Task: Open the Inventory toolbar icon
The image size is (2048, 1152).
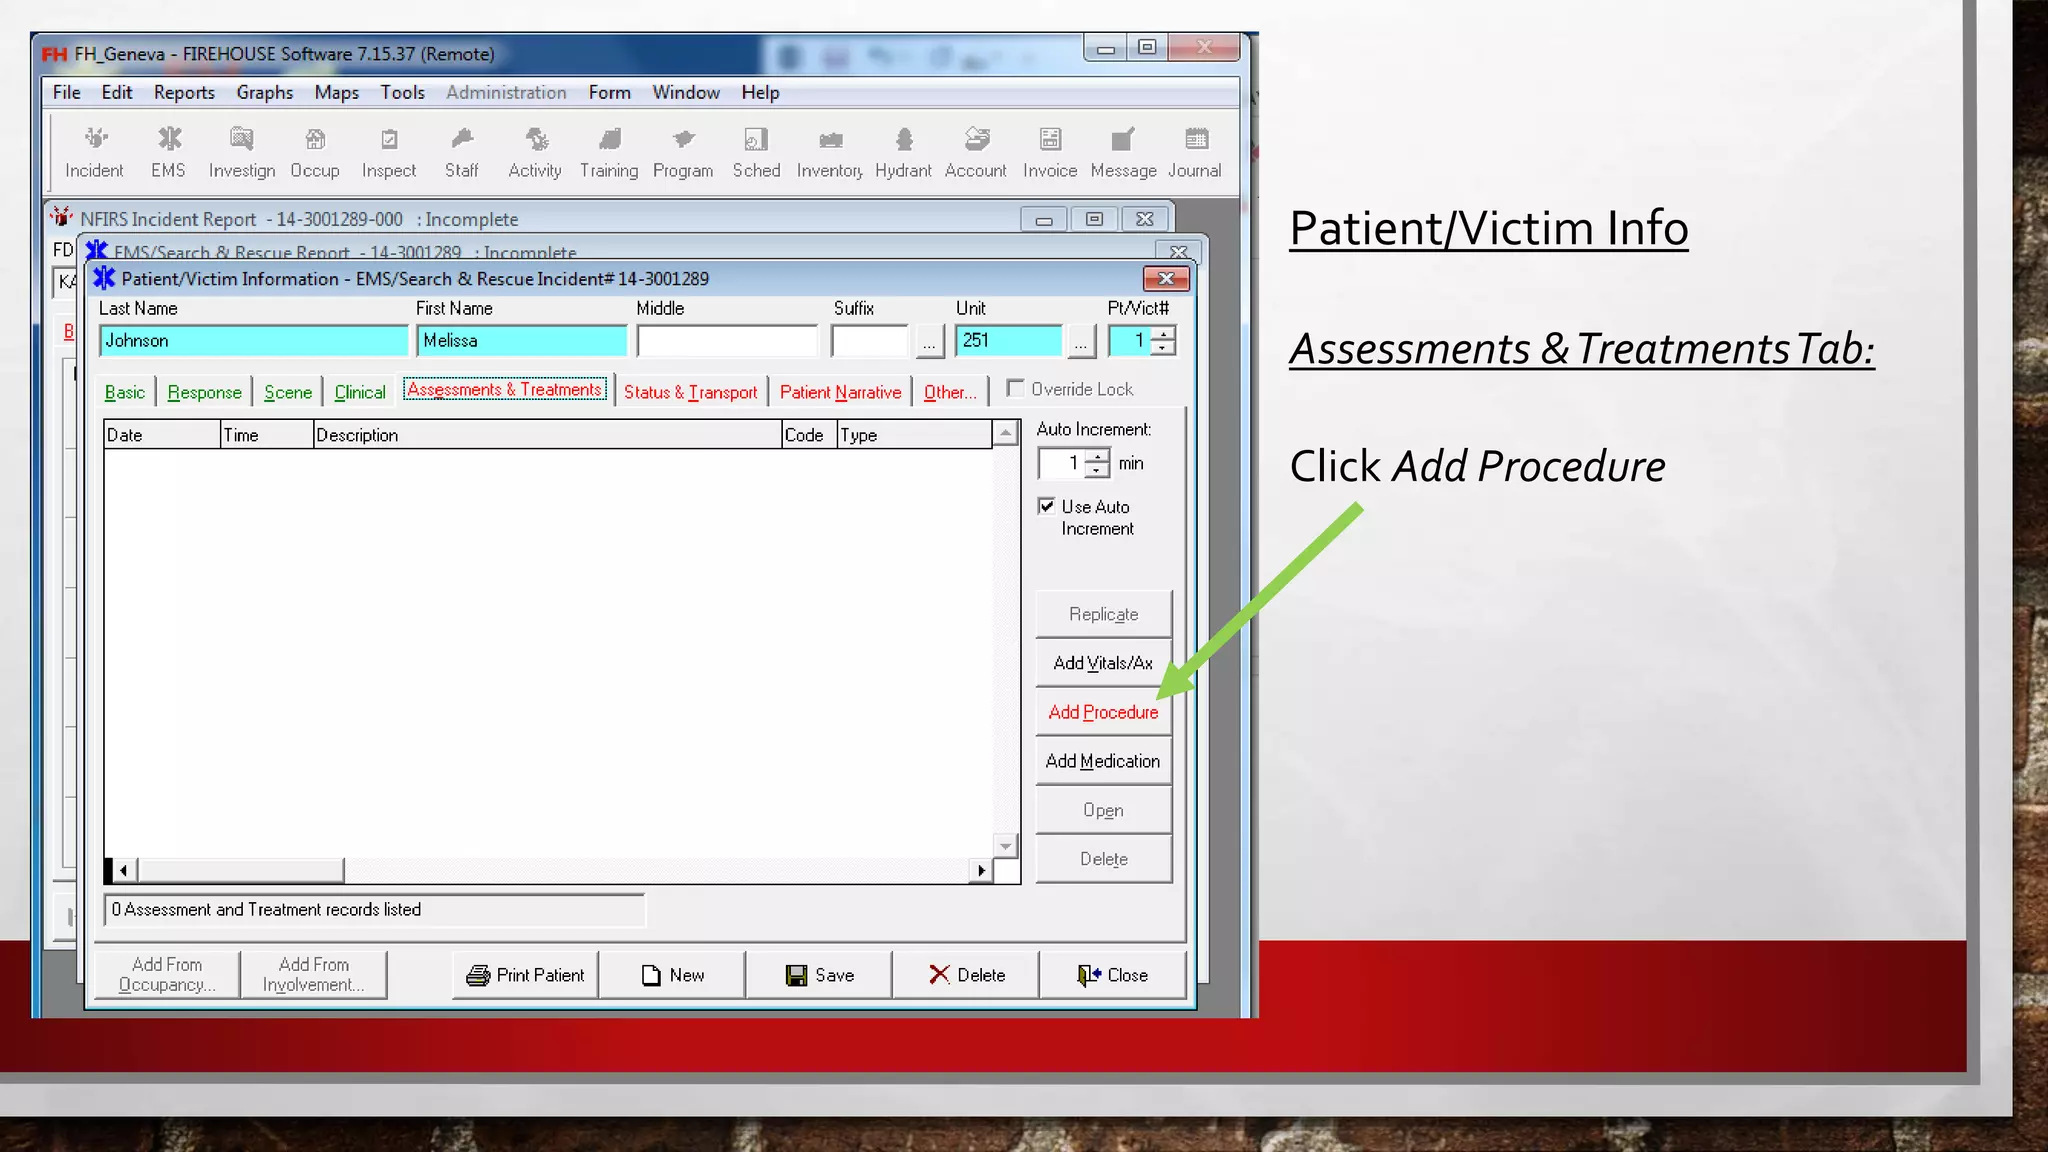Action: pos(830,152)
